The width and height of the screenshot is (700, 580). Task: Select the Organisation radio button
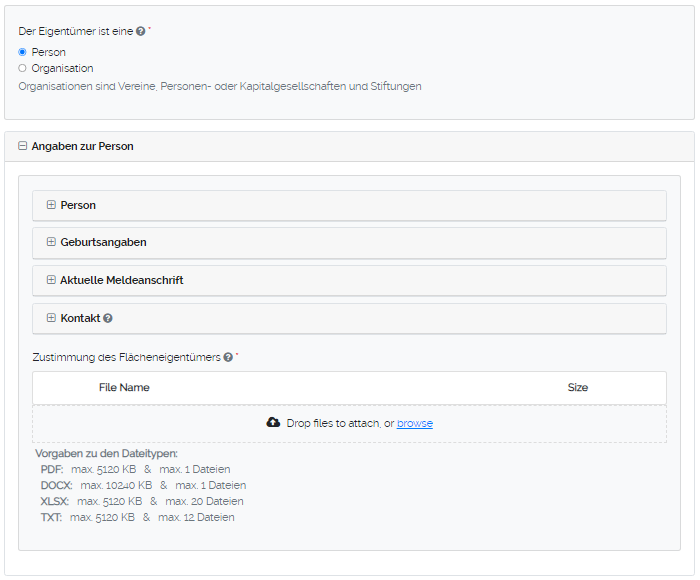tap(23, 69)
